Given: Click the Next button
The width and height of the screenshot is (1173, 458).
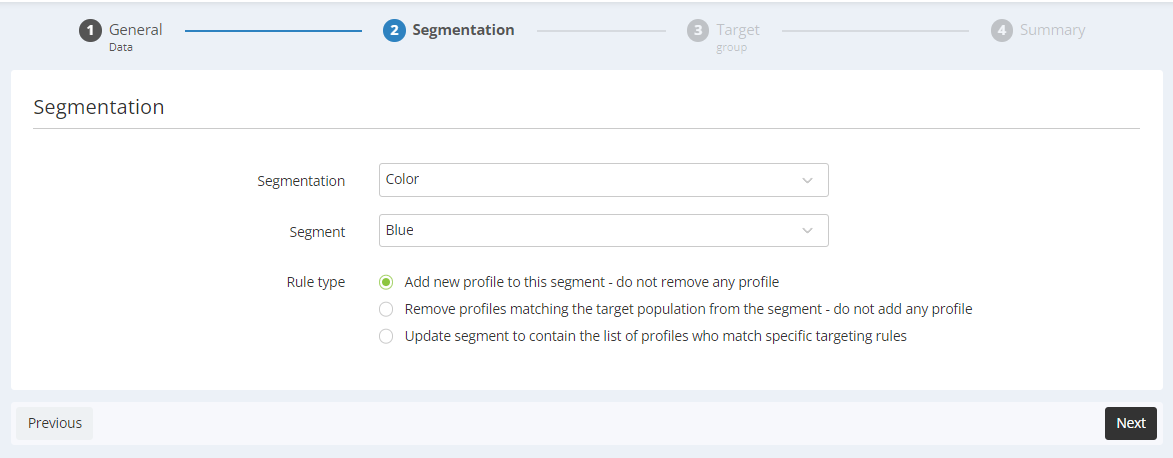Looking at the screenshot, I should pos(1130,424).
